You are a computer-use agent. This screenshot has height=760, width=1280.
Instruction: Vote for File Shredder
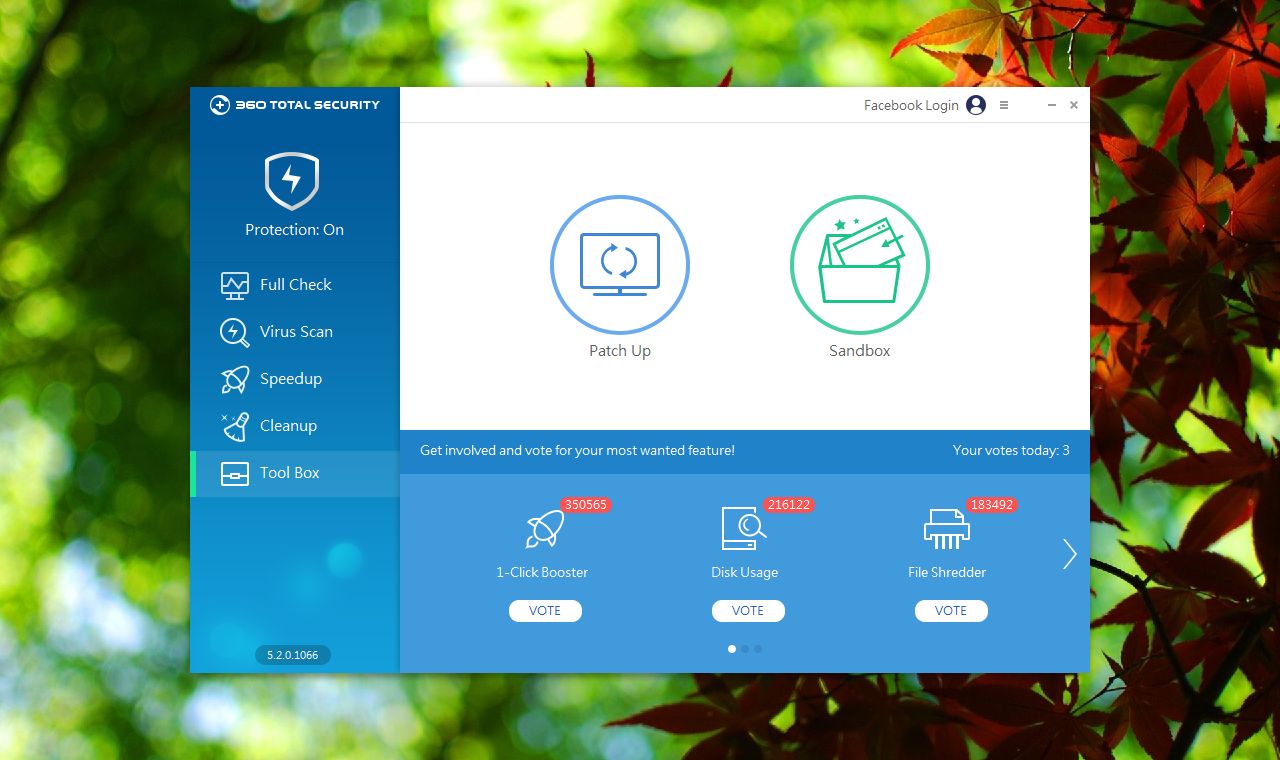point(951,611)
